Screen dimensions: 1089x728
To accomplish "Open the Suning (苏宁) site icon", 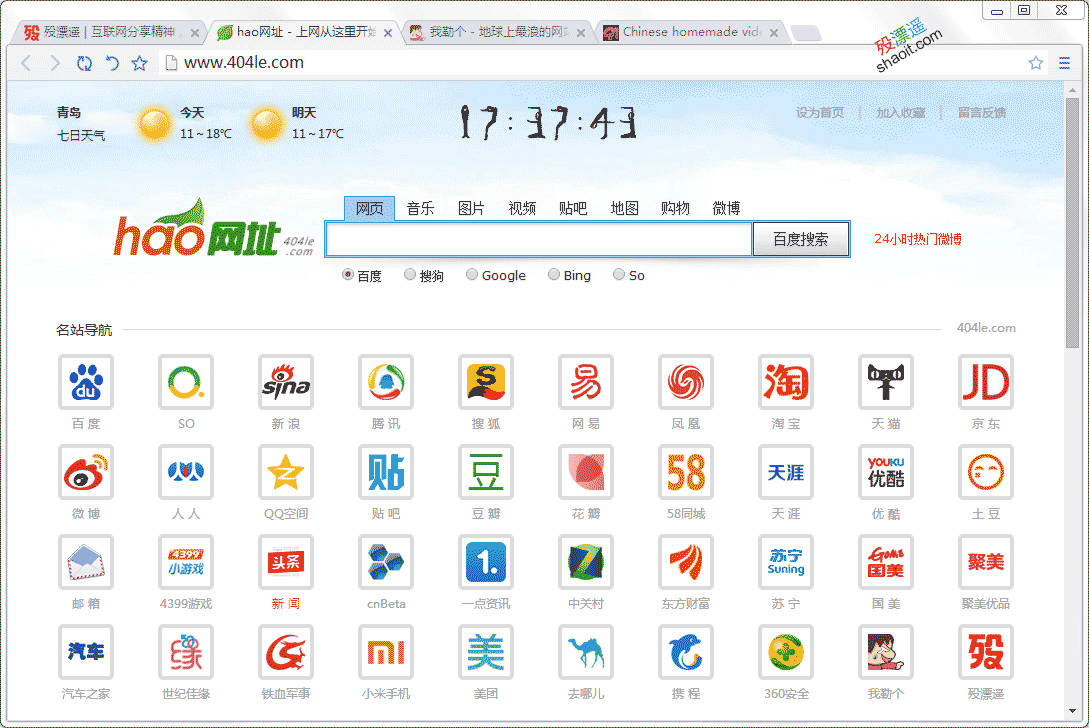I will (785, 562).
